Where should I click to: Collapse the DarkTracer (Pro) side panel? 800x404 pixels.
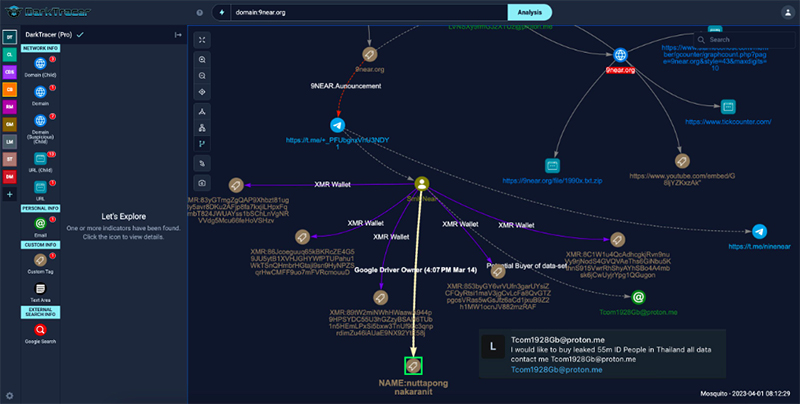(177, 34)
